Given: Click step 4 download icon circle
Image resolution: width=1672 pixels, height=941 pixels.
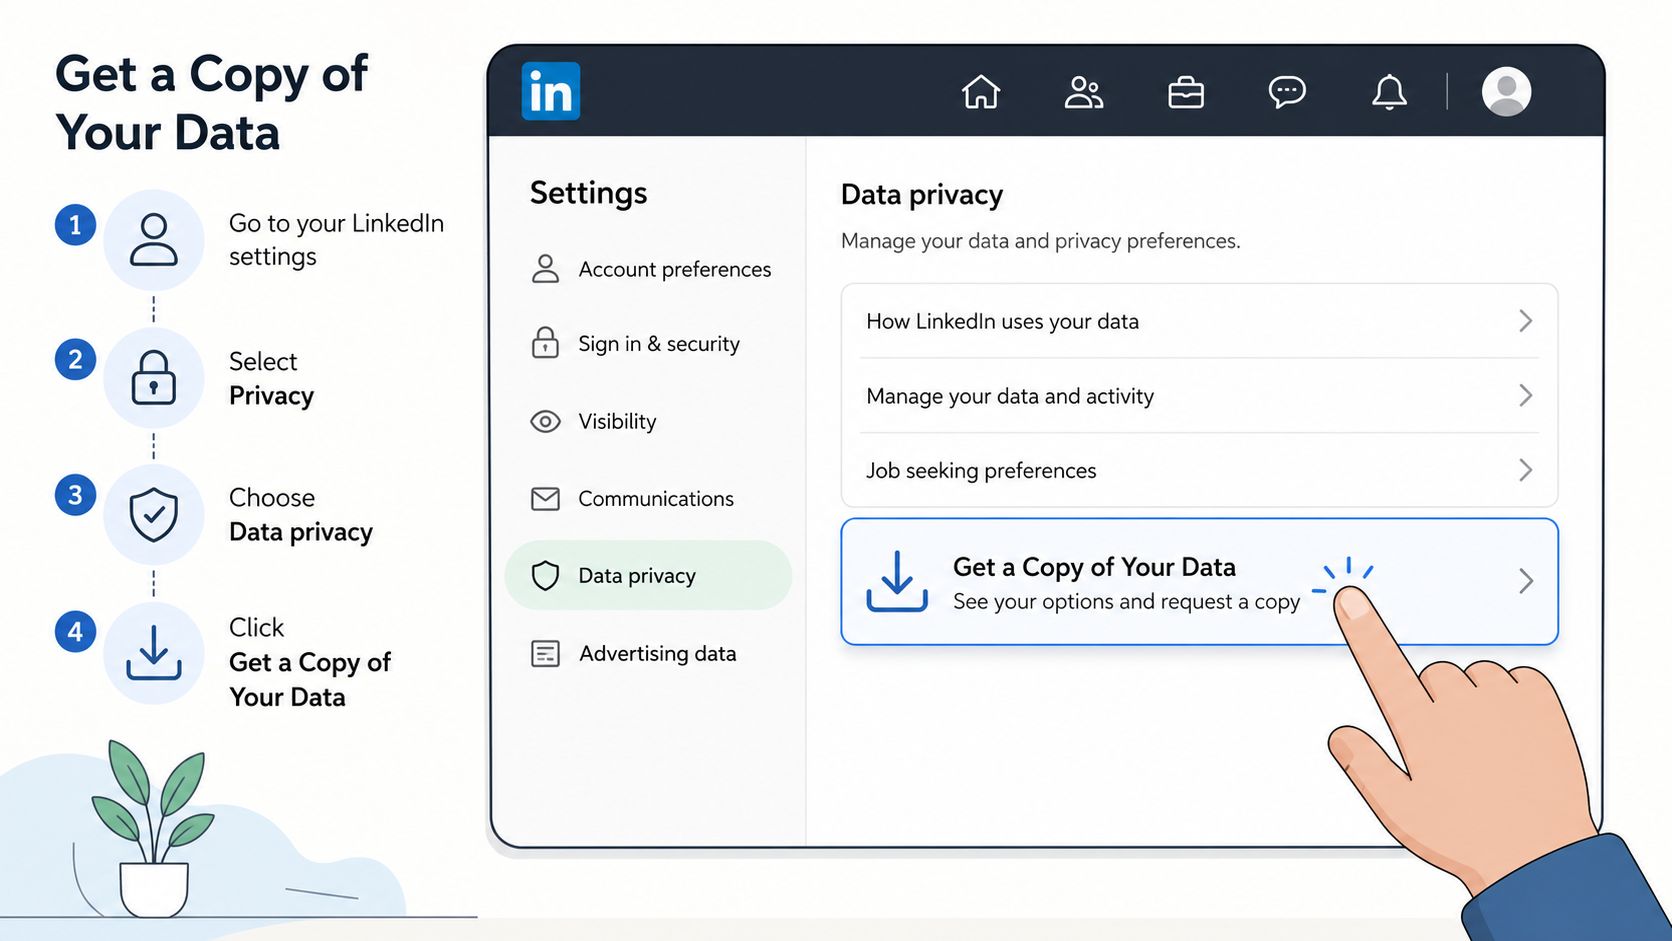Looking at the screenshot, I should point(154,653).
